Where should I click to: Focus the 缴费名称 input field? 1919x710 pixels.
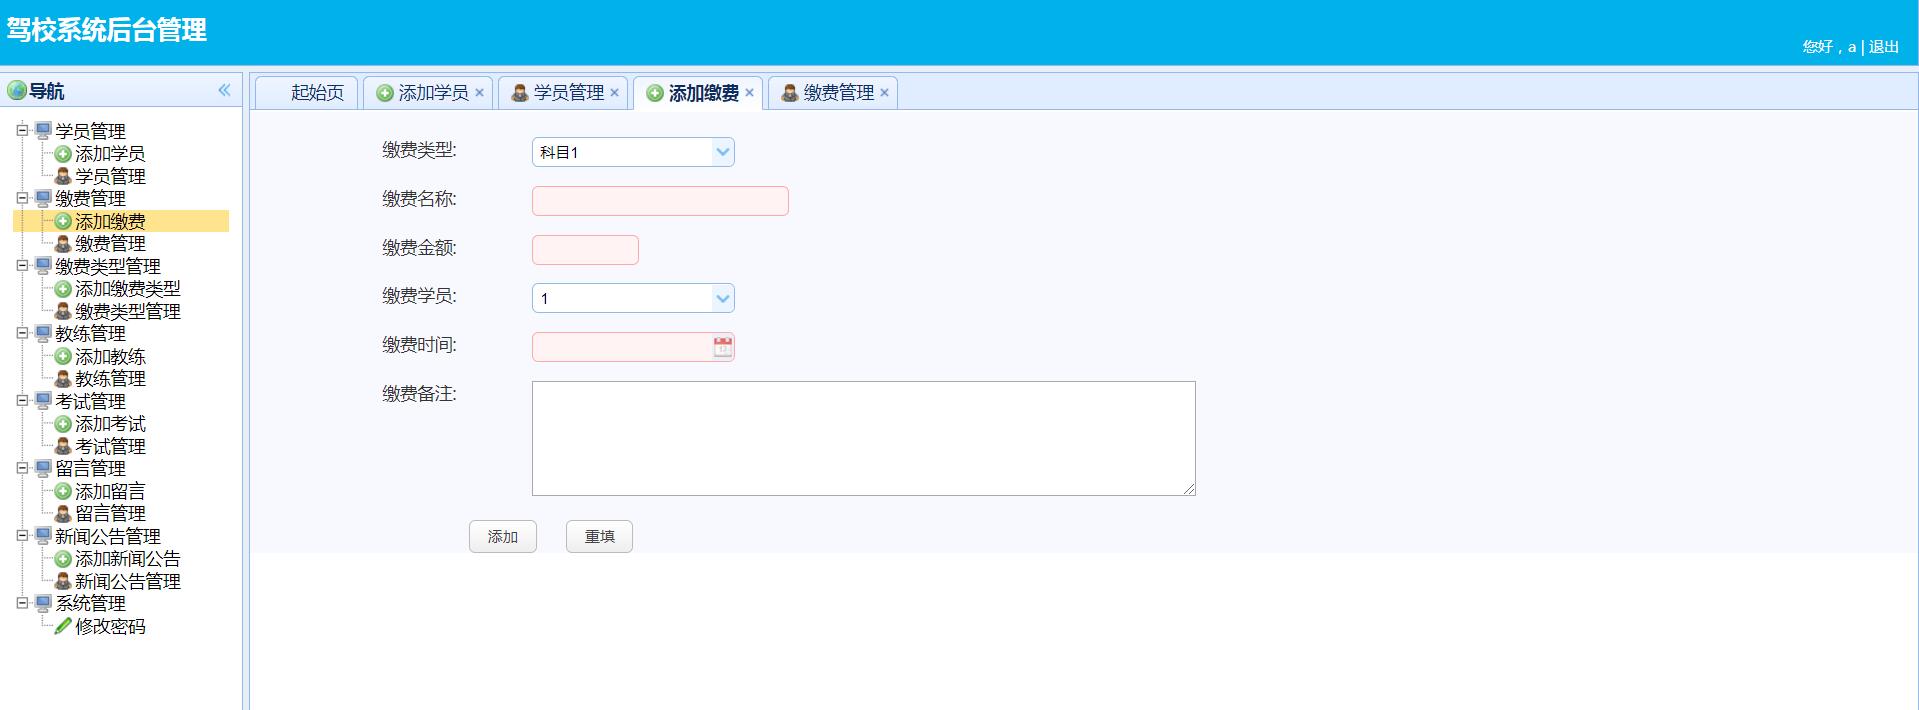[x=660, y=201]
